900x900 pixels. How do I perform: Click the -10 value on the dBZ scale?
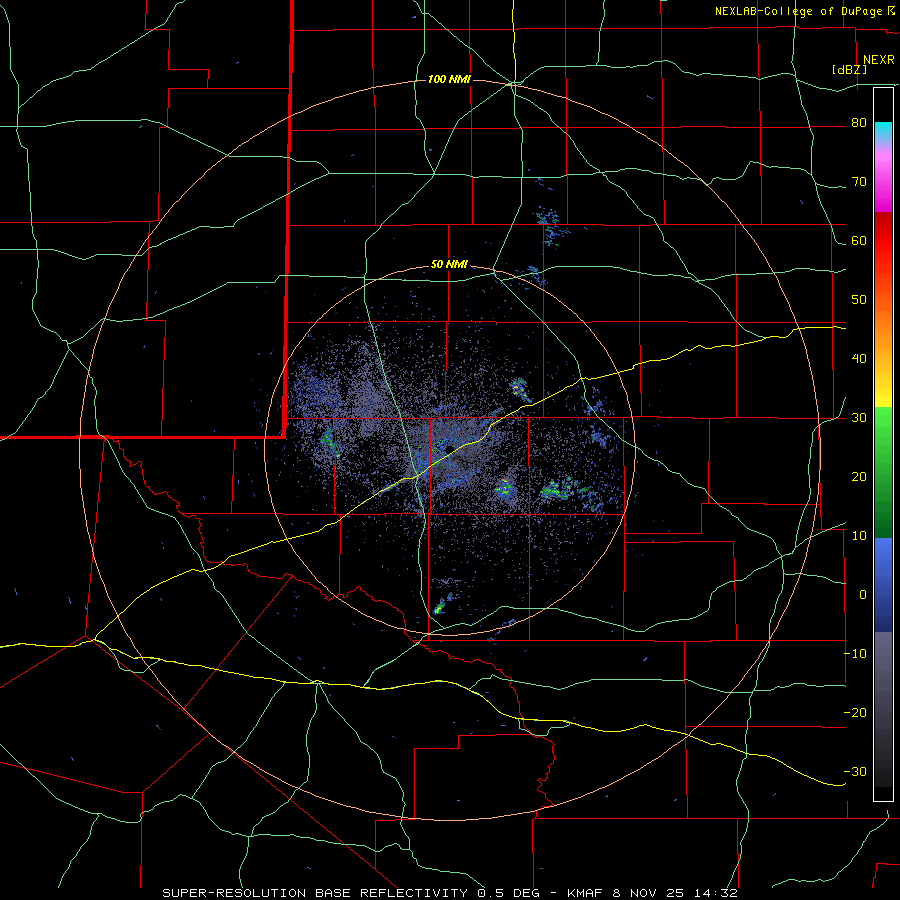tap(855, 654)
